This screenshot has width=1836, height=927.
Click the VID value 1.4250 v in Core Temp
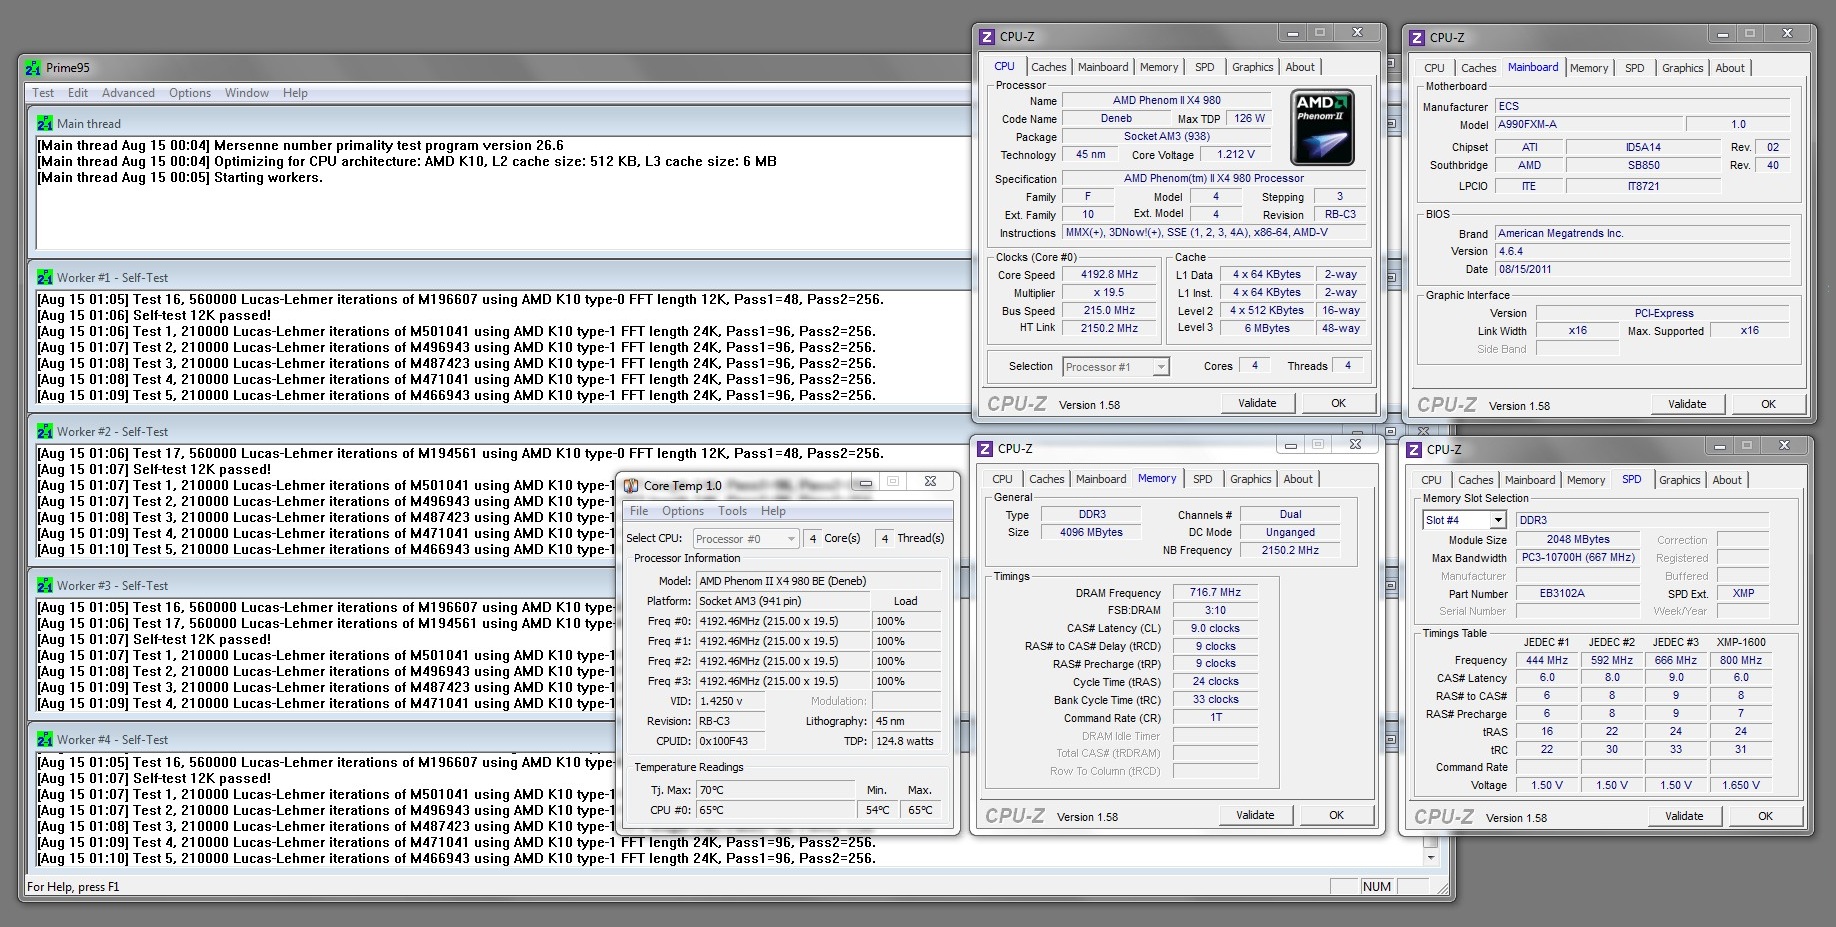[x=731, y=701]
